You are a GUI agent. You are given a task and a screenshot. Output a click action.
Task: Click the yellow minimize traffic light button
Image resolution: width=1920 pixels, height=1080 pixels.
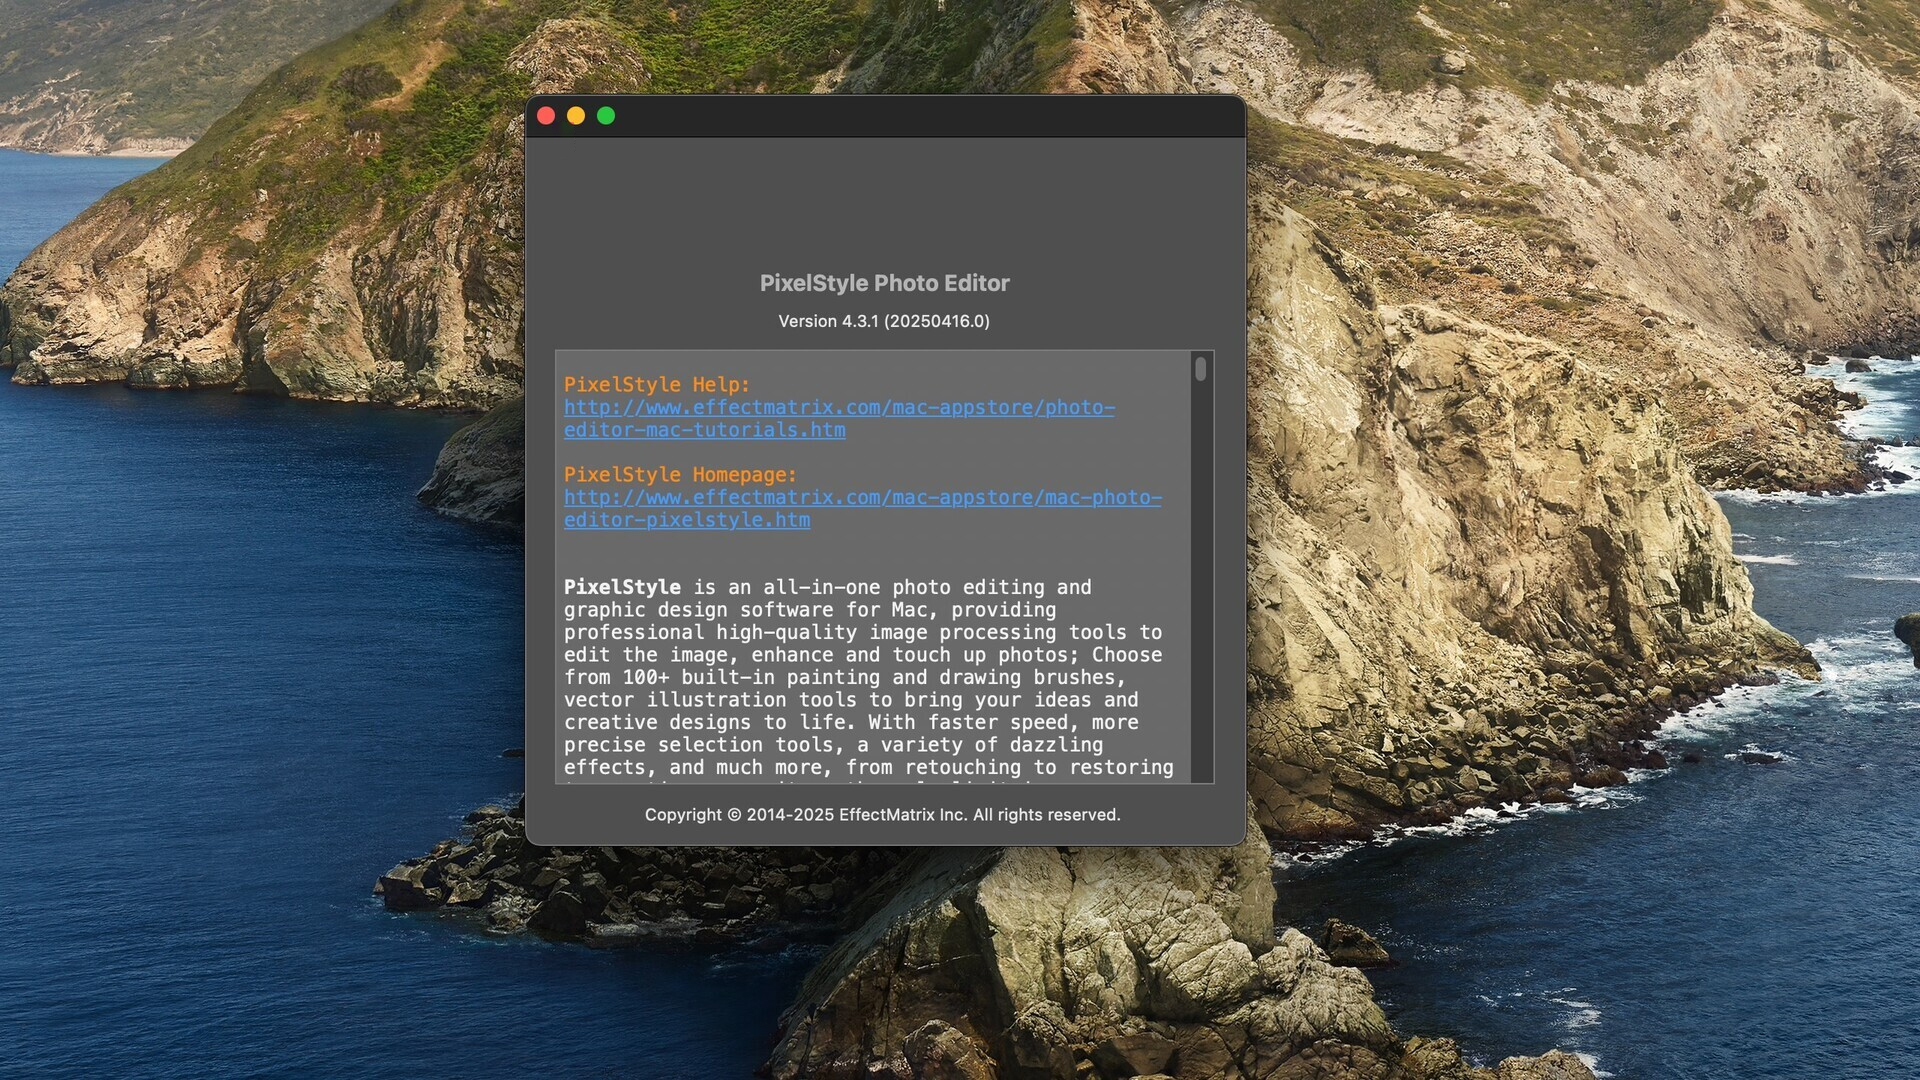coord(576,116)
